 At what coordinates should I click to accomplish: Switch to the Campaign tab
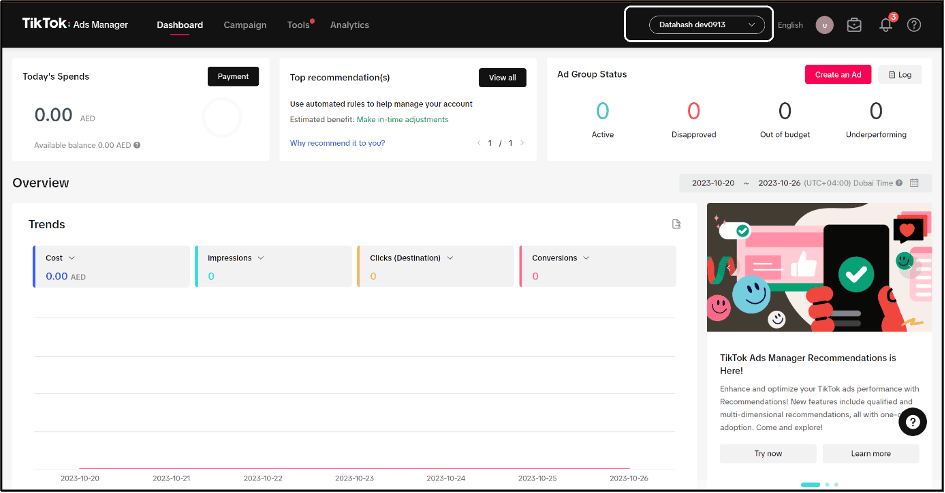245,25
